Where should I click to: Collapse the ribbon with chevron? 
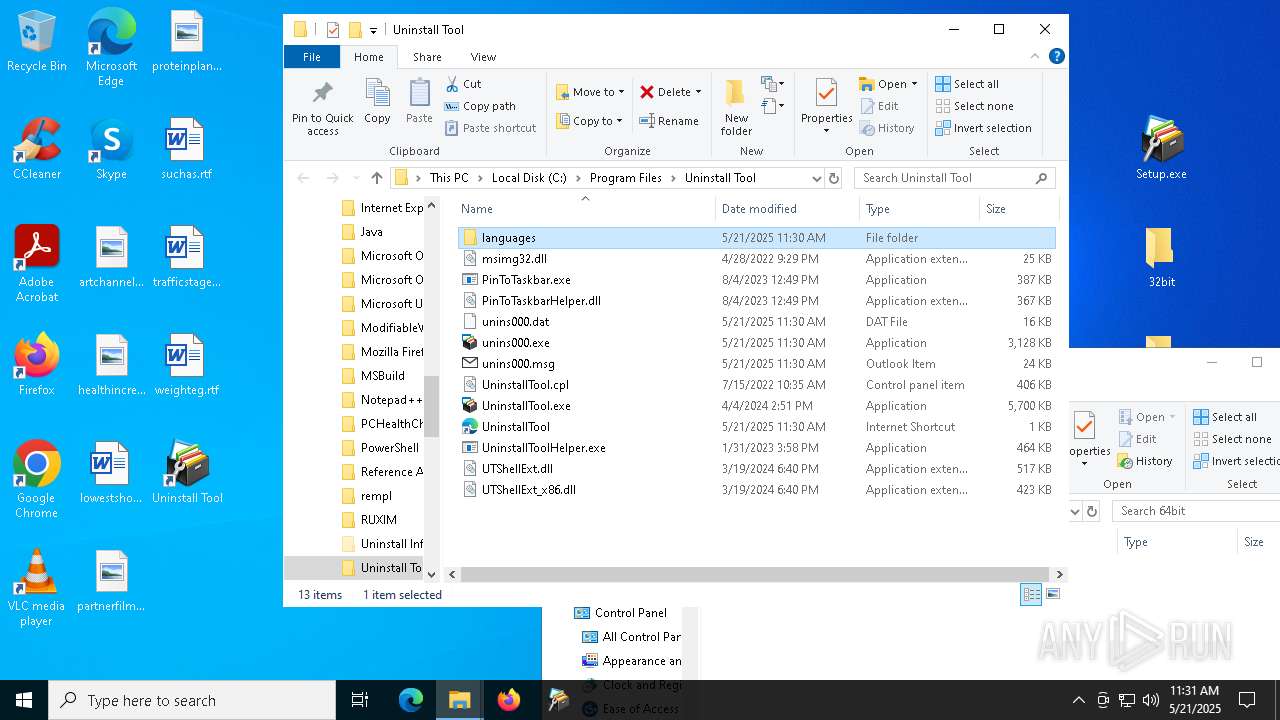(1035, 56)
